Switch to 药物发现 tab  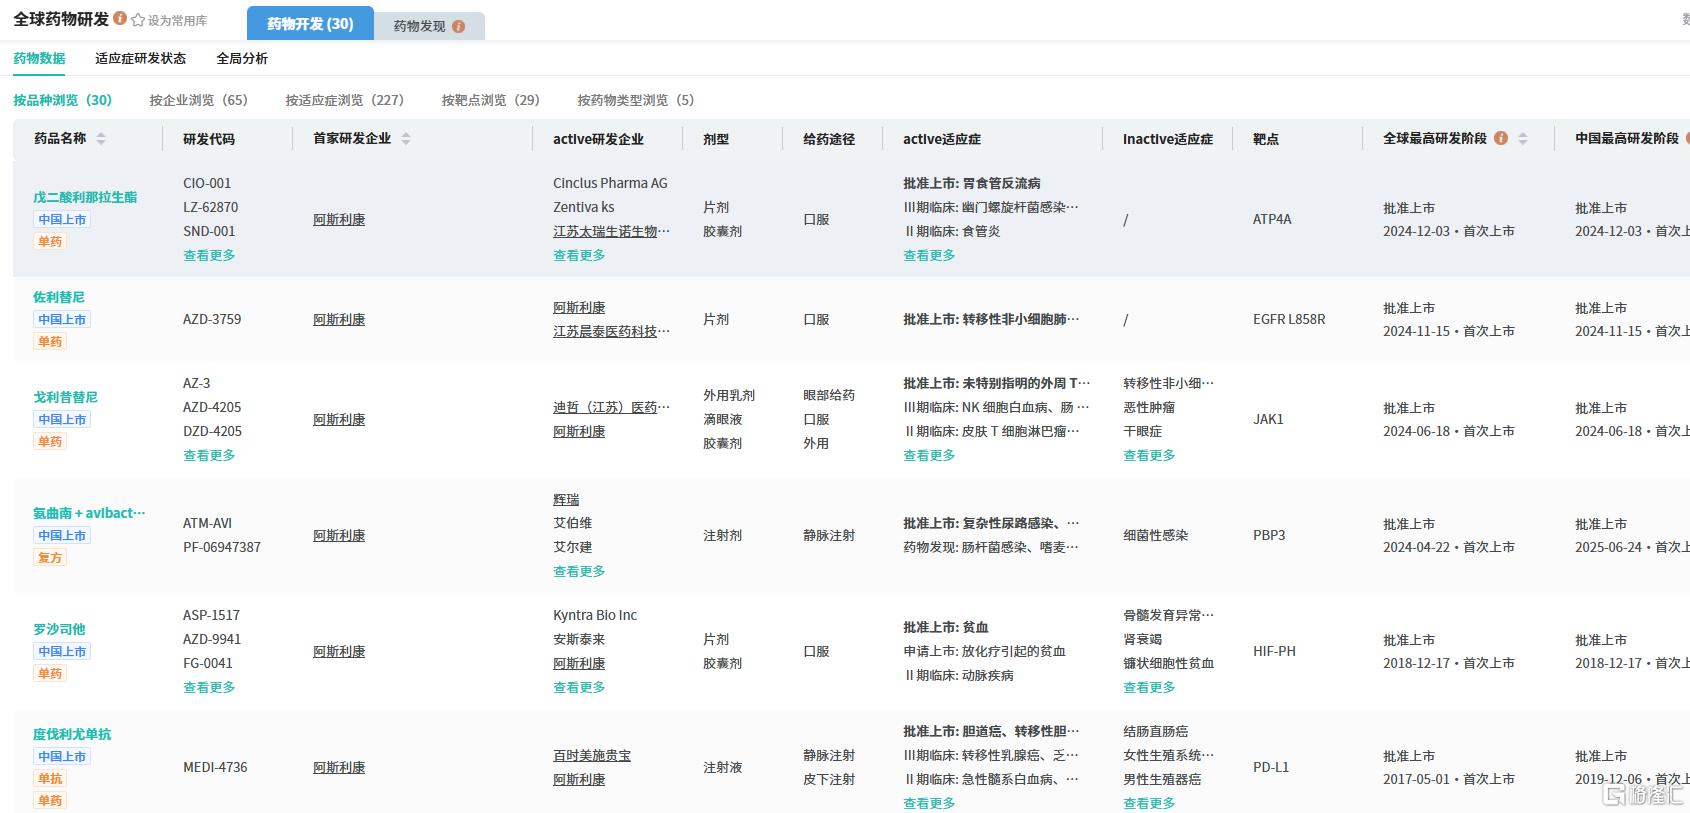click(x=429, y=26)
